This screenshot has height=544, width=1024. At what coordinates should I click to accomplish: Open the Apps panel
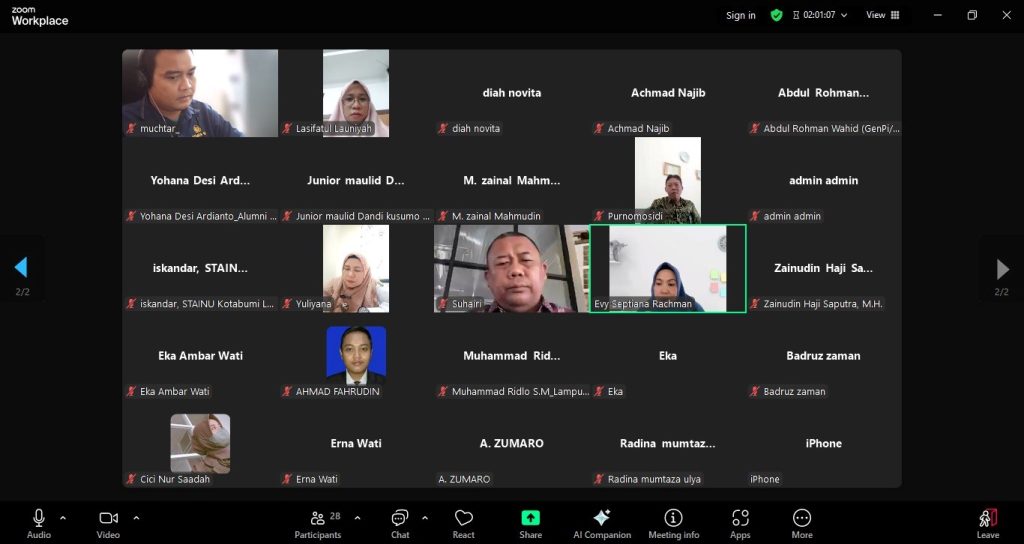(x=740, y=523)
